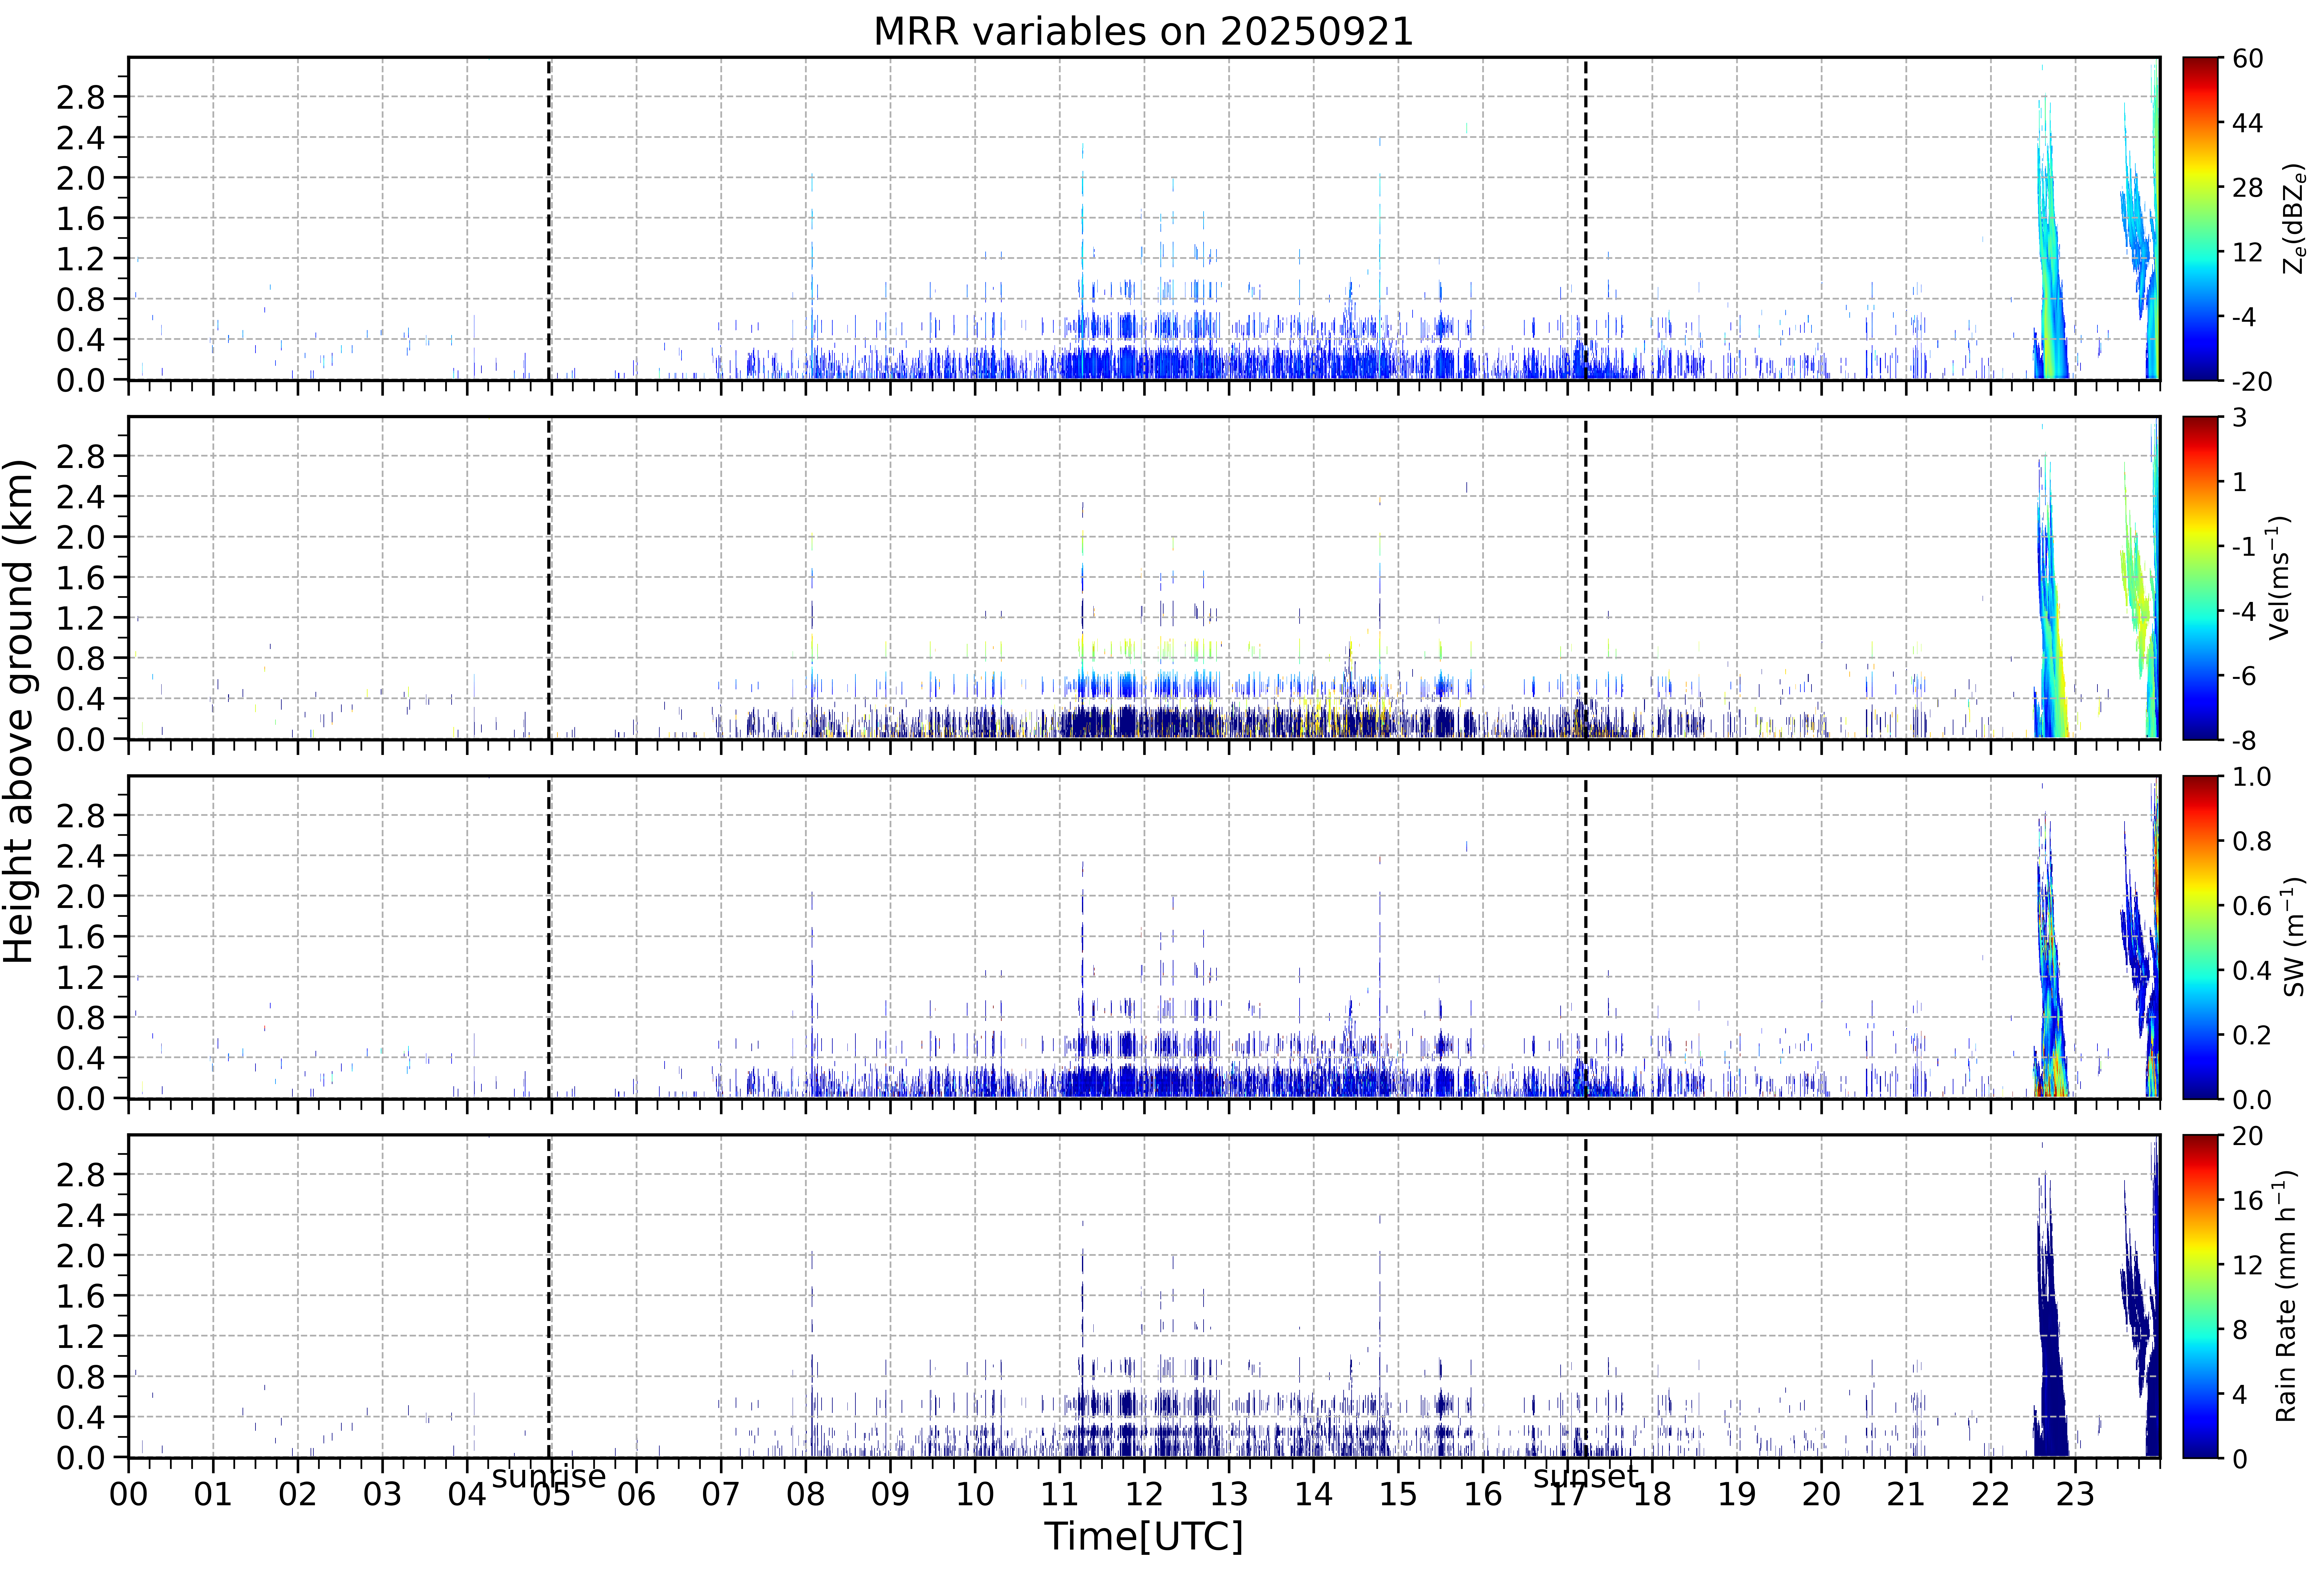The height and width of the screenshot is (1573, 2324).
Task: Click the '12' hour tick label on time axis
Action: click(1144, 1494)
